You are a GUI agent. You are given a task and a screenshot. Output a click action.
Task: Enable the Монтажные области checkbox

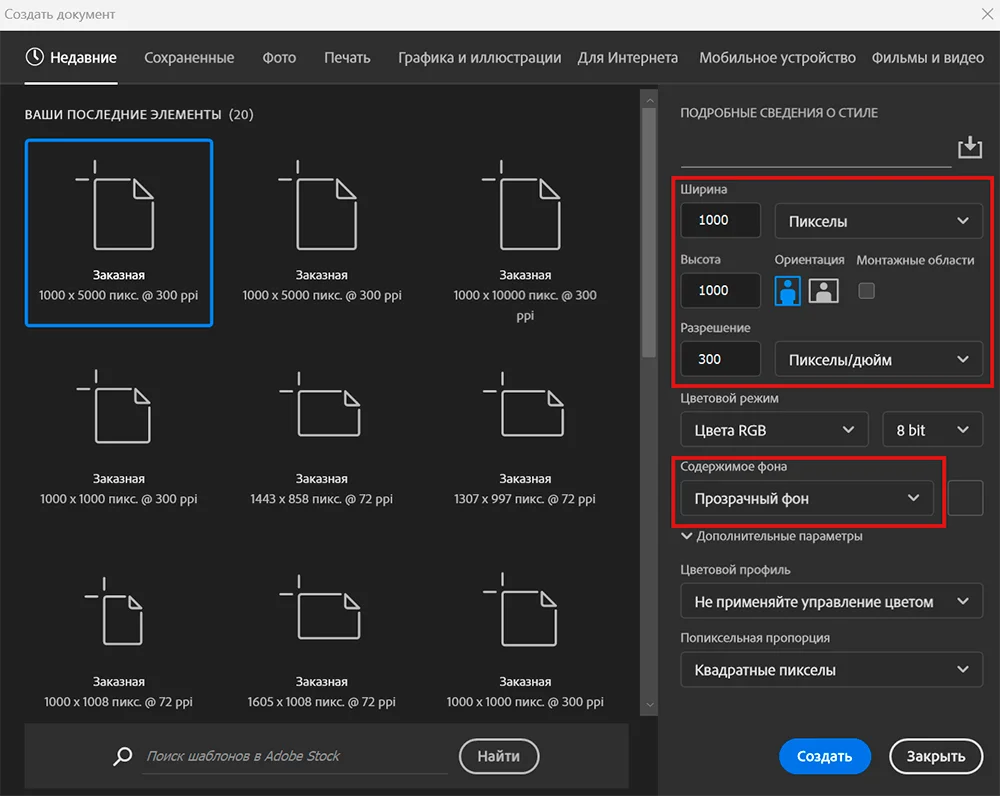[x=866, y=291]
